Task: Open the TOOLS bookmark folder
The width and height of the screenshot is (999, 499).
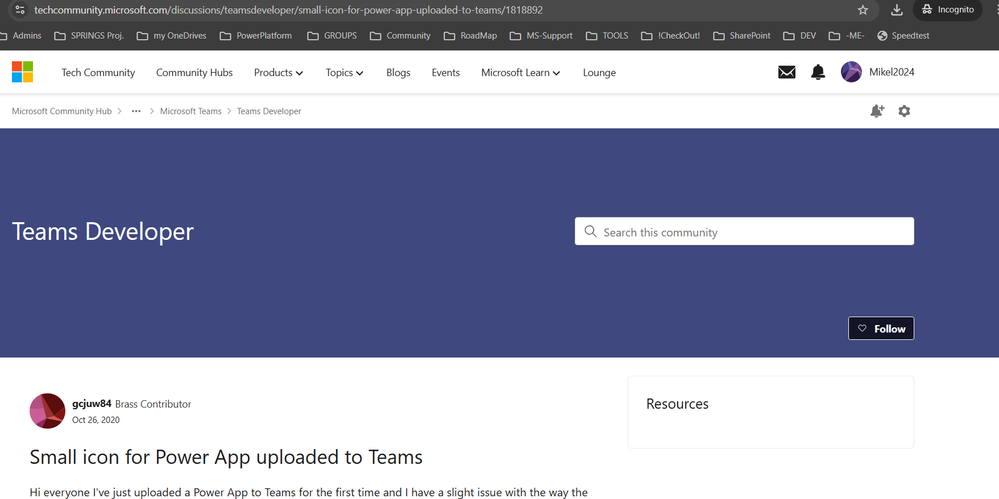Action: click(x=607, y=36)
